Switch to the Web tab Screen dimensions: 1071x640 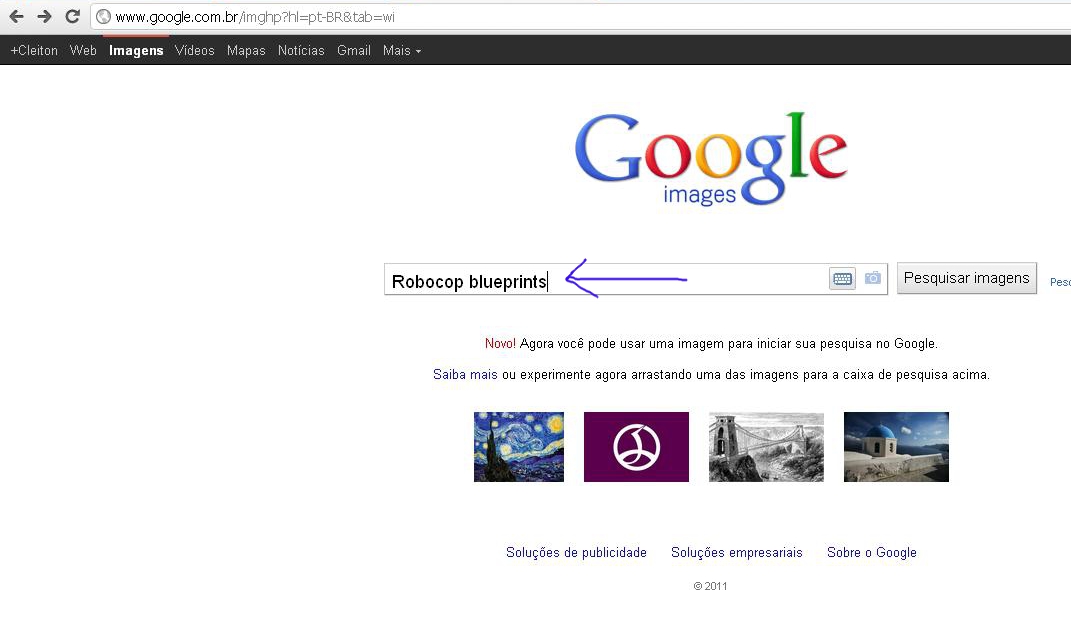[83, 51]
